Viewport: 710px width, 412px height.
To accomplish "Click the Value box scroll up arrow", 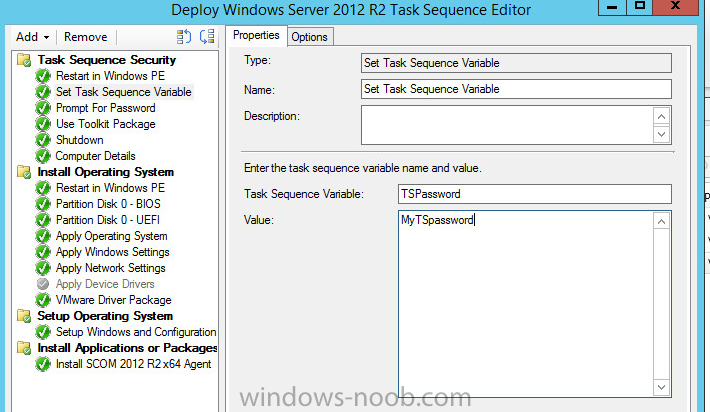I will click(x=662, y=221).
